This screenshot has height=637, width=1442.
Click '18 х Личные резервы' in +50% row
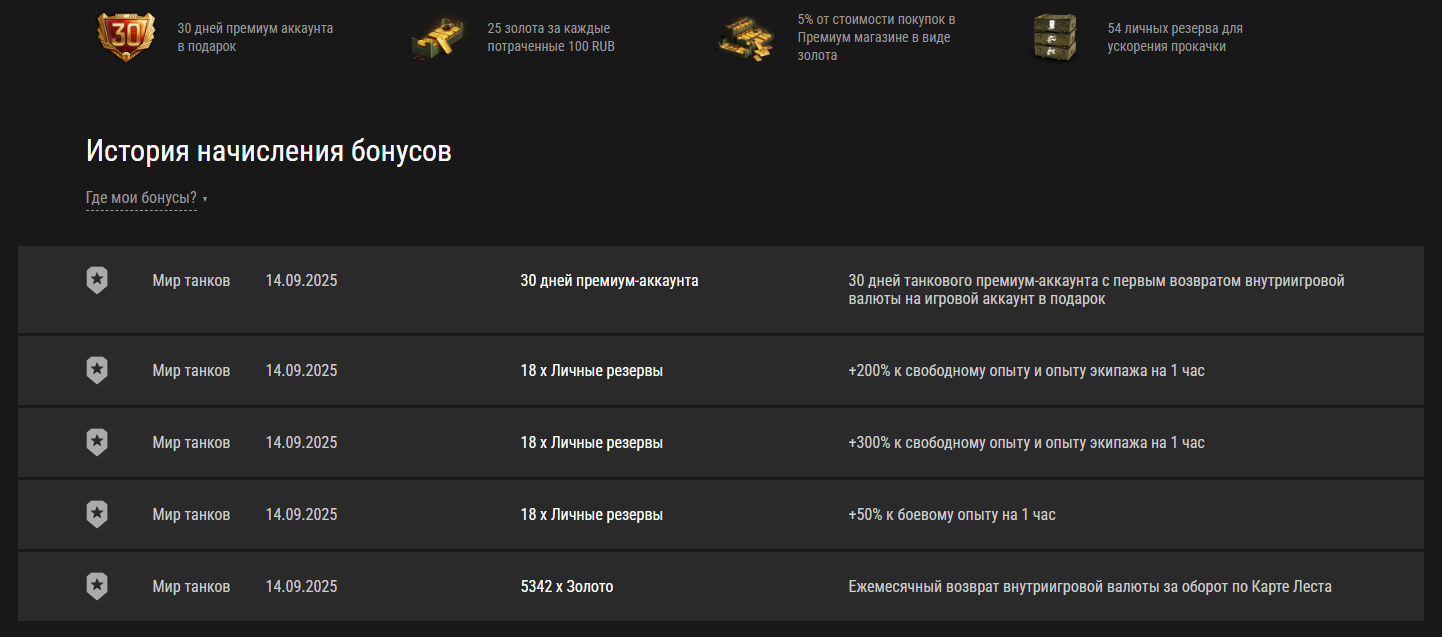pyautogui.click(x=591, y=515)
